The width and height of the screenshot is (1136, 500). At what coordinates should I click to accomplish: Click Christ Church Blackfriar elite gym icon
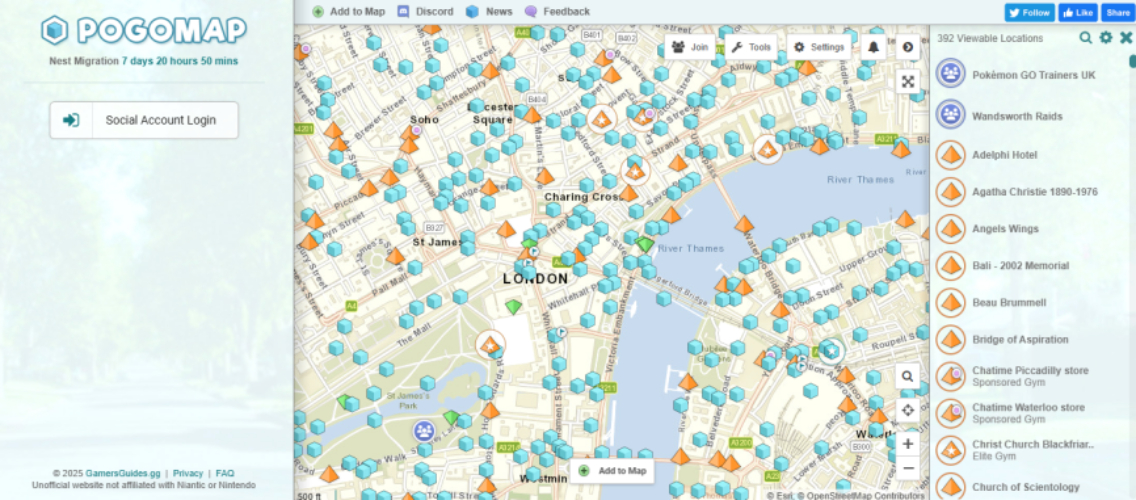coord(951,450)
